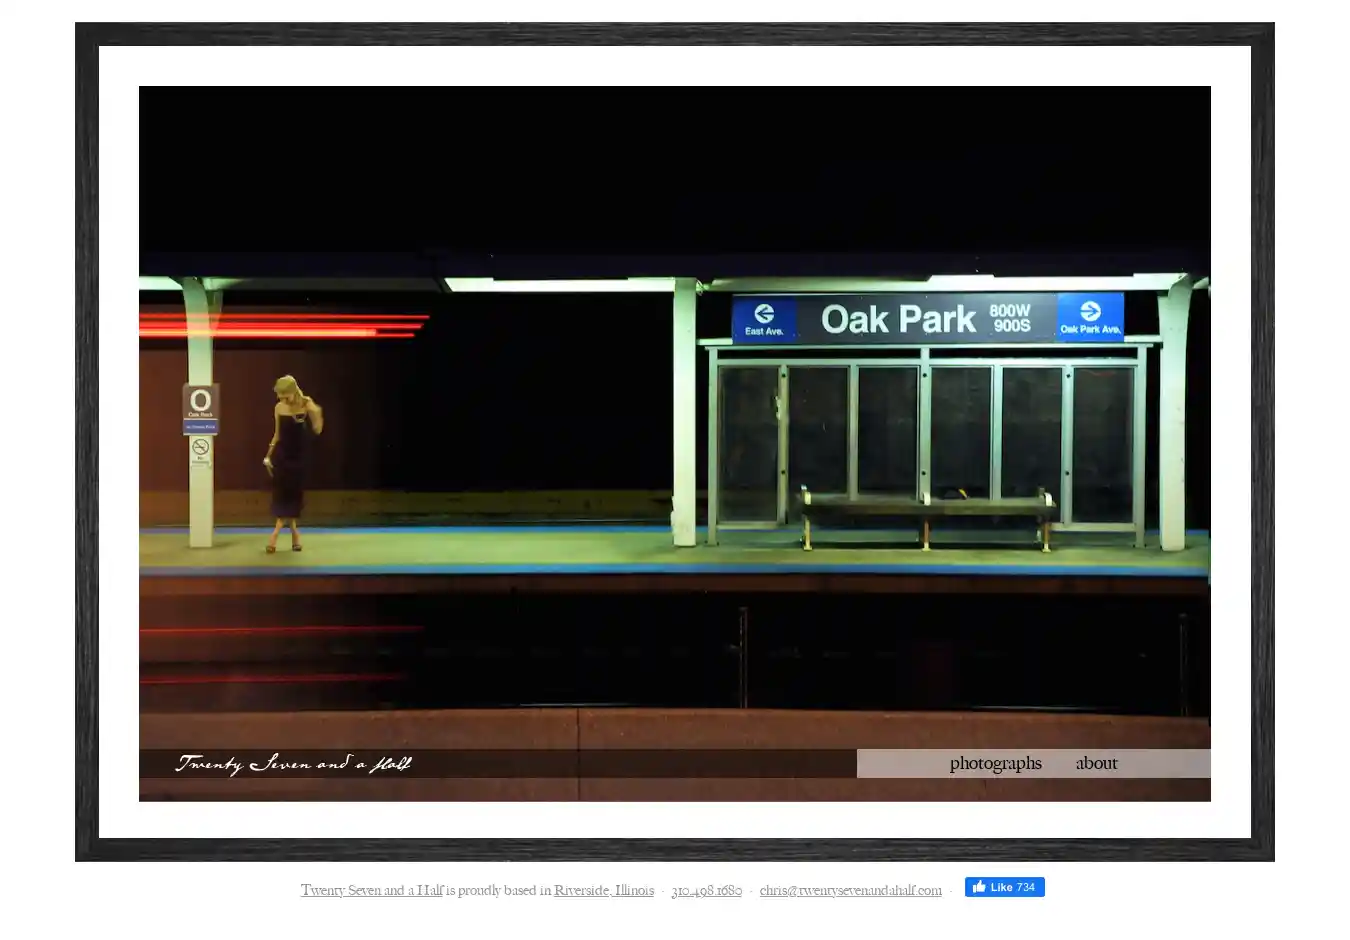Click the bench on the platform

(x=925, y=508)
